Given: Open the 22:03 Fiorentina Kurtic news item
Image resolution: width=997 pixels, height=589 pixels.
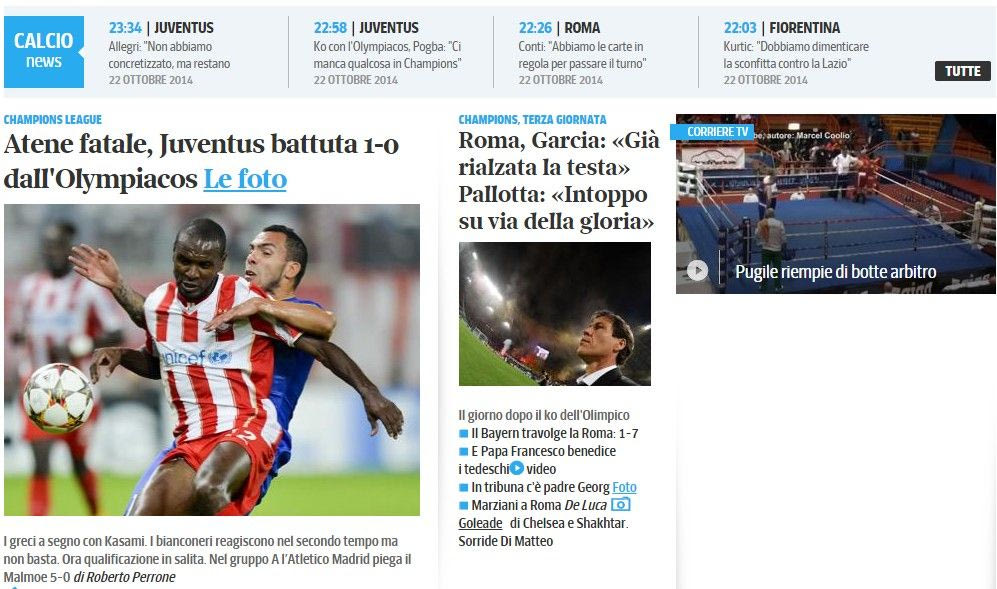Looking at the screenshot, I should (796, 53).
